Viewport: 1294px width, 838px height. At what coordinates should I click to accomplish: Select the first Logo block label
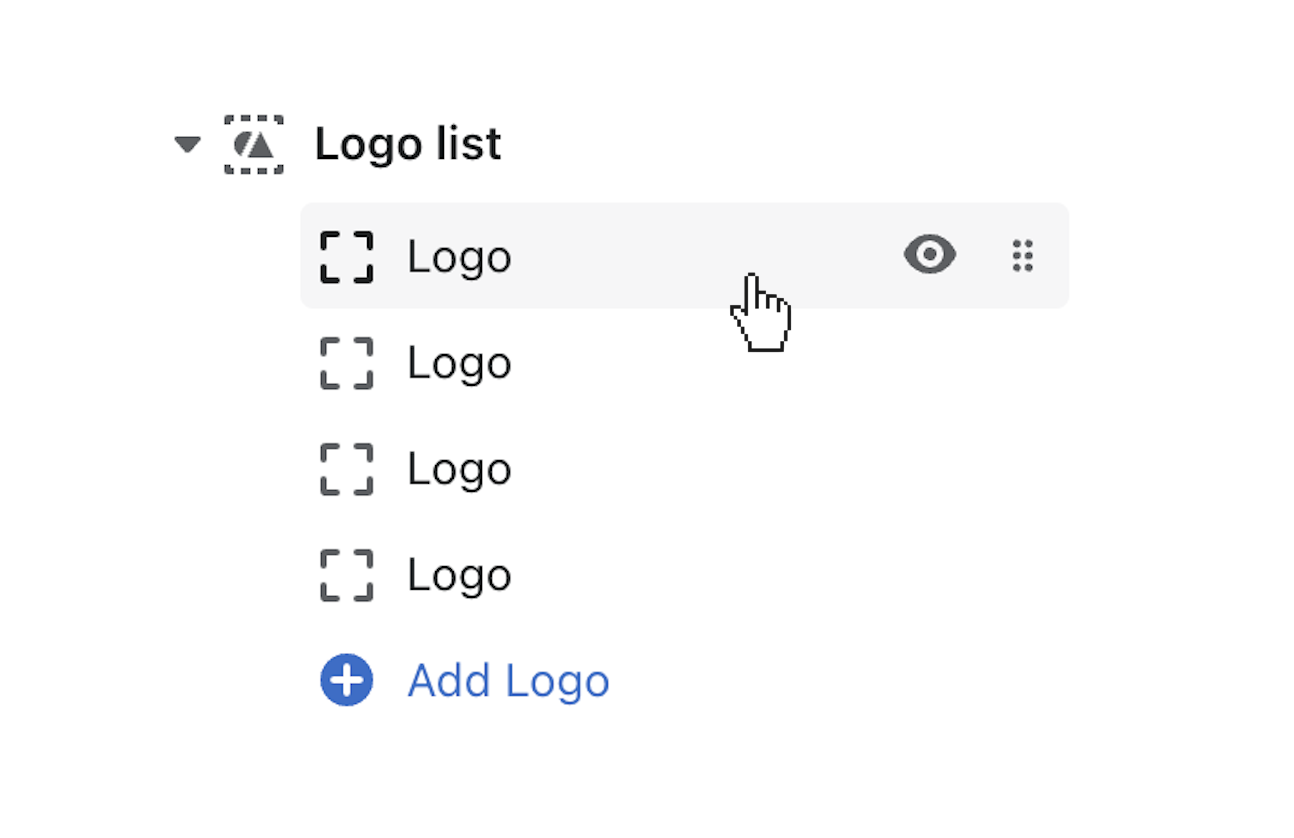[x=459, y=257]
